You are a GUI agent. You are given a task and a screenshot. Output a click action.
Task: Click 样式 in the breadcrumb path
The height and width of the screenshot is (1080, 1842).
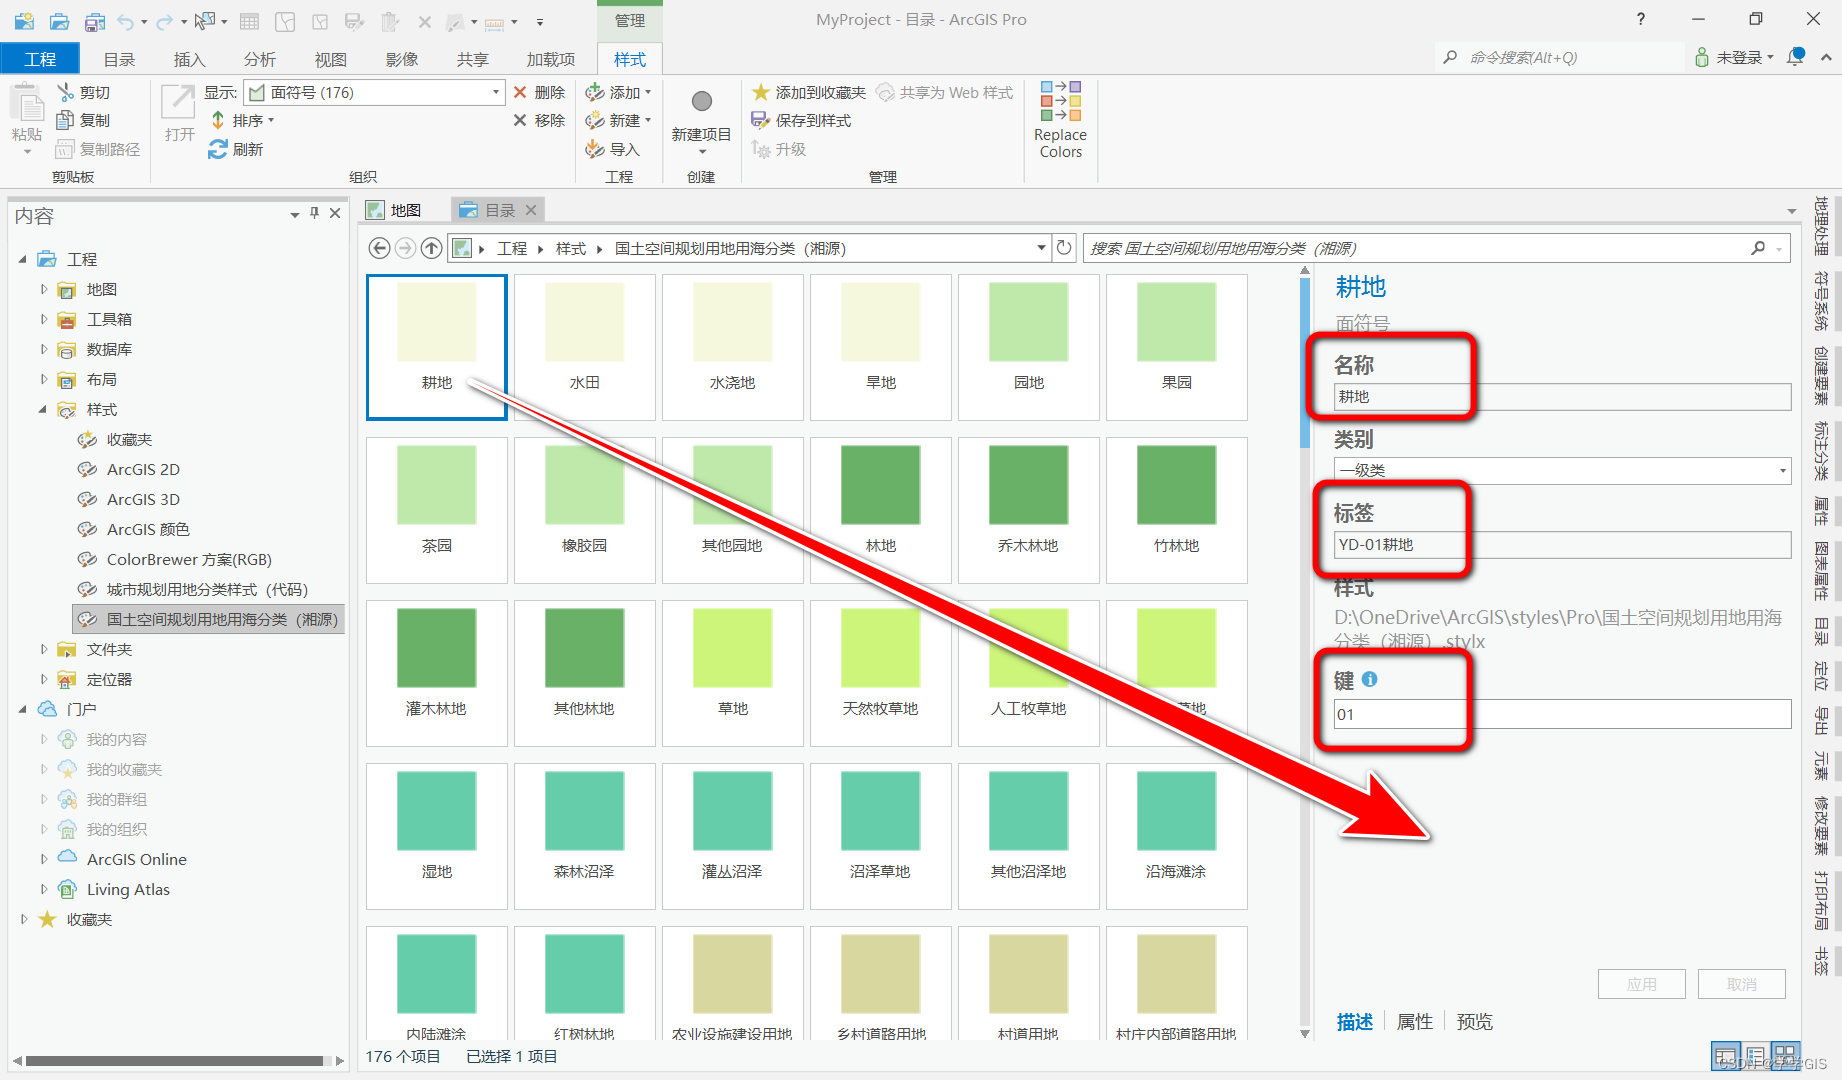click(x=571, y=248)
